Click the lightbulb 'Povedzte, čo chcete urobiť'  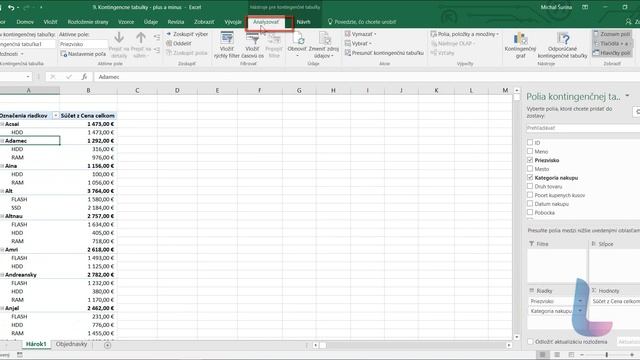coord(361,22)
